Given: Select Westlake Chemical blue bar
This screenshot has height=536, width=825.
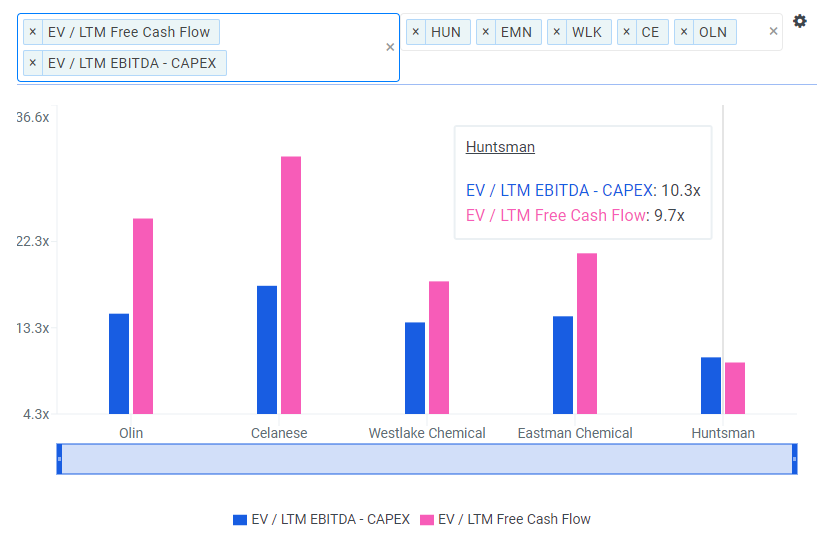Looking at the screenshot, I should (415, 368).
